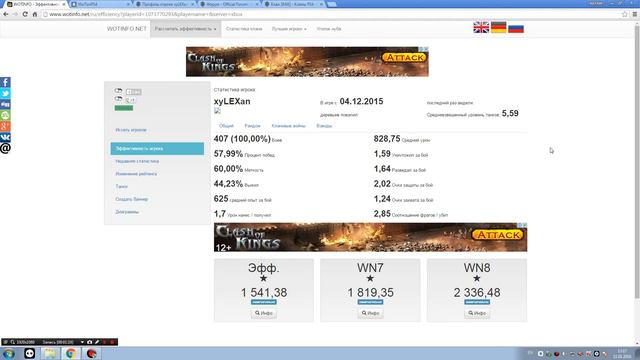Go back with the browser back arrow
The width and height of the screenshot is (640, 360).
(6, 14)
